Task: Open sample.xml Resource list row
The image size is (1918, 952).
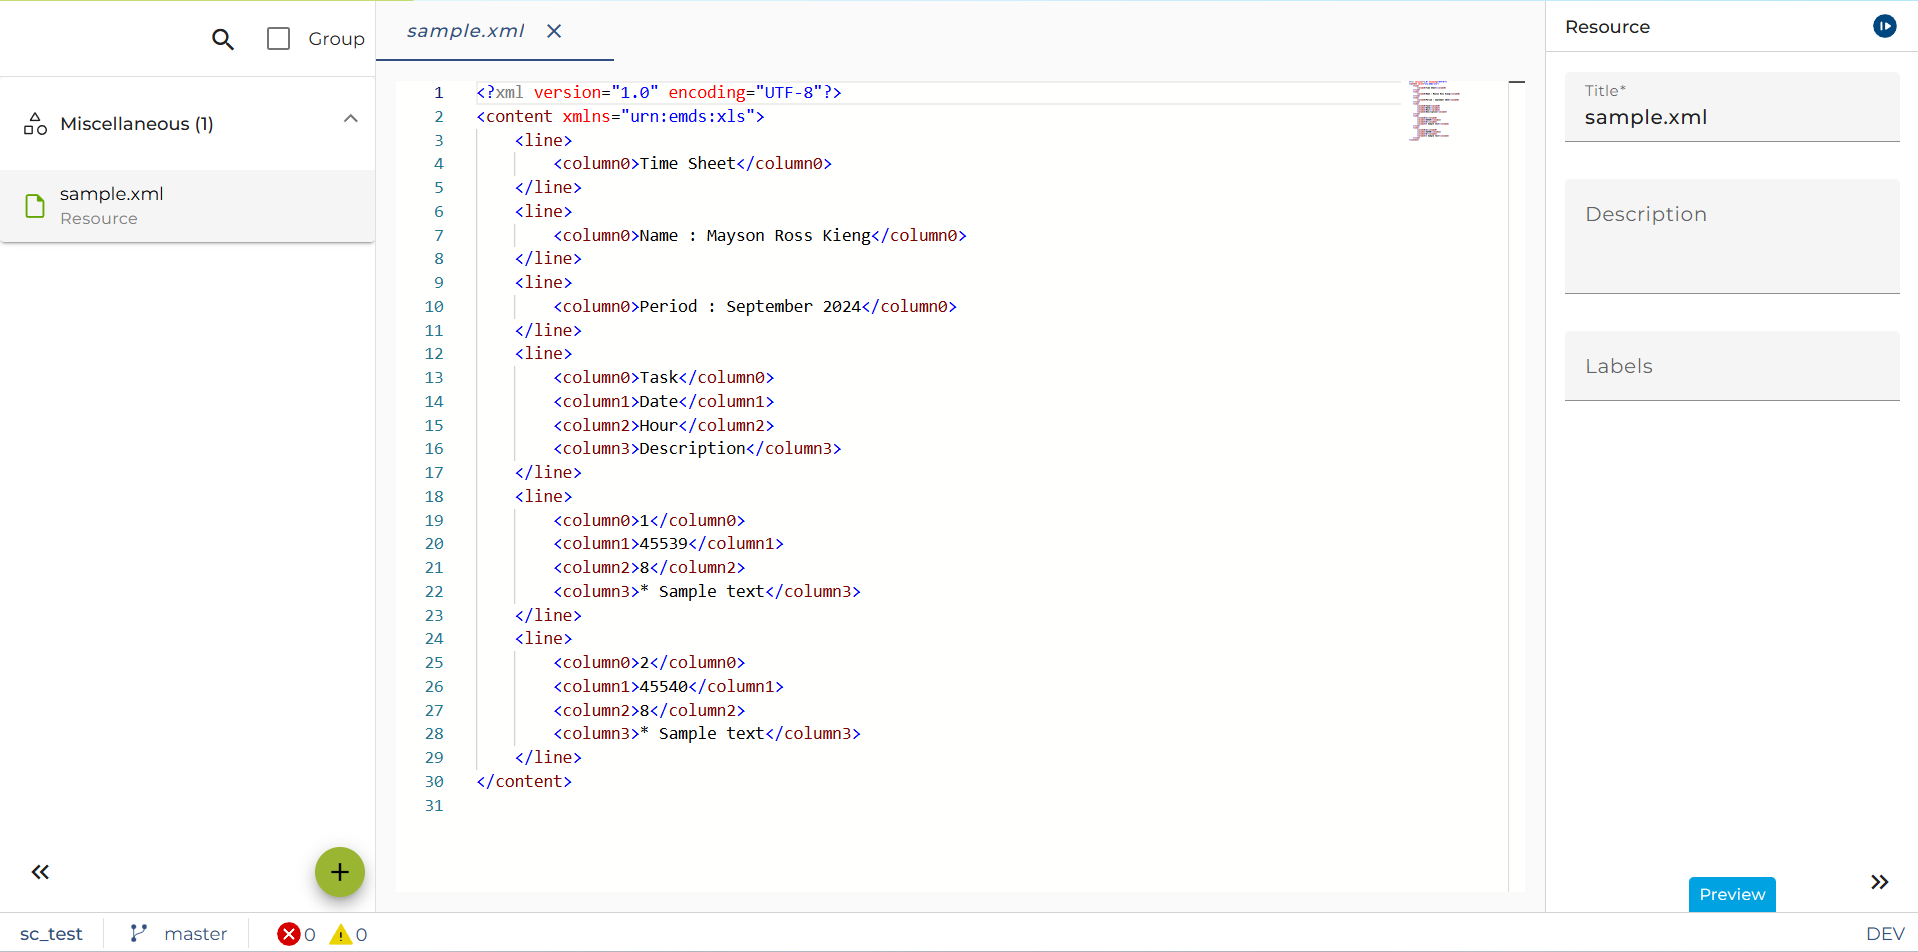Action: pyautogui.click(x=188, y=206)
